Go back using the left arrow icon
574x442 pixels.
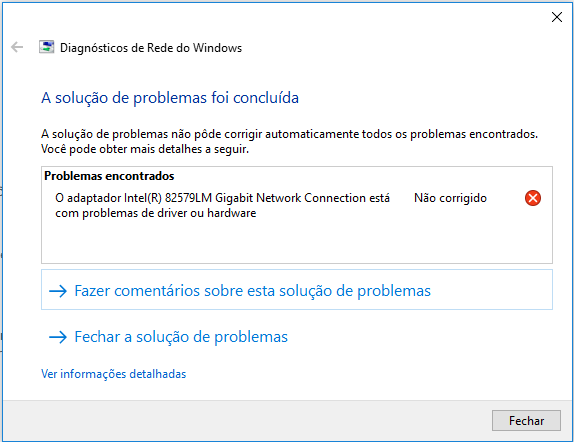[x=17, y=47]
